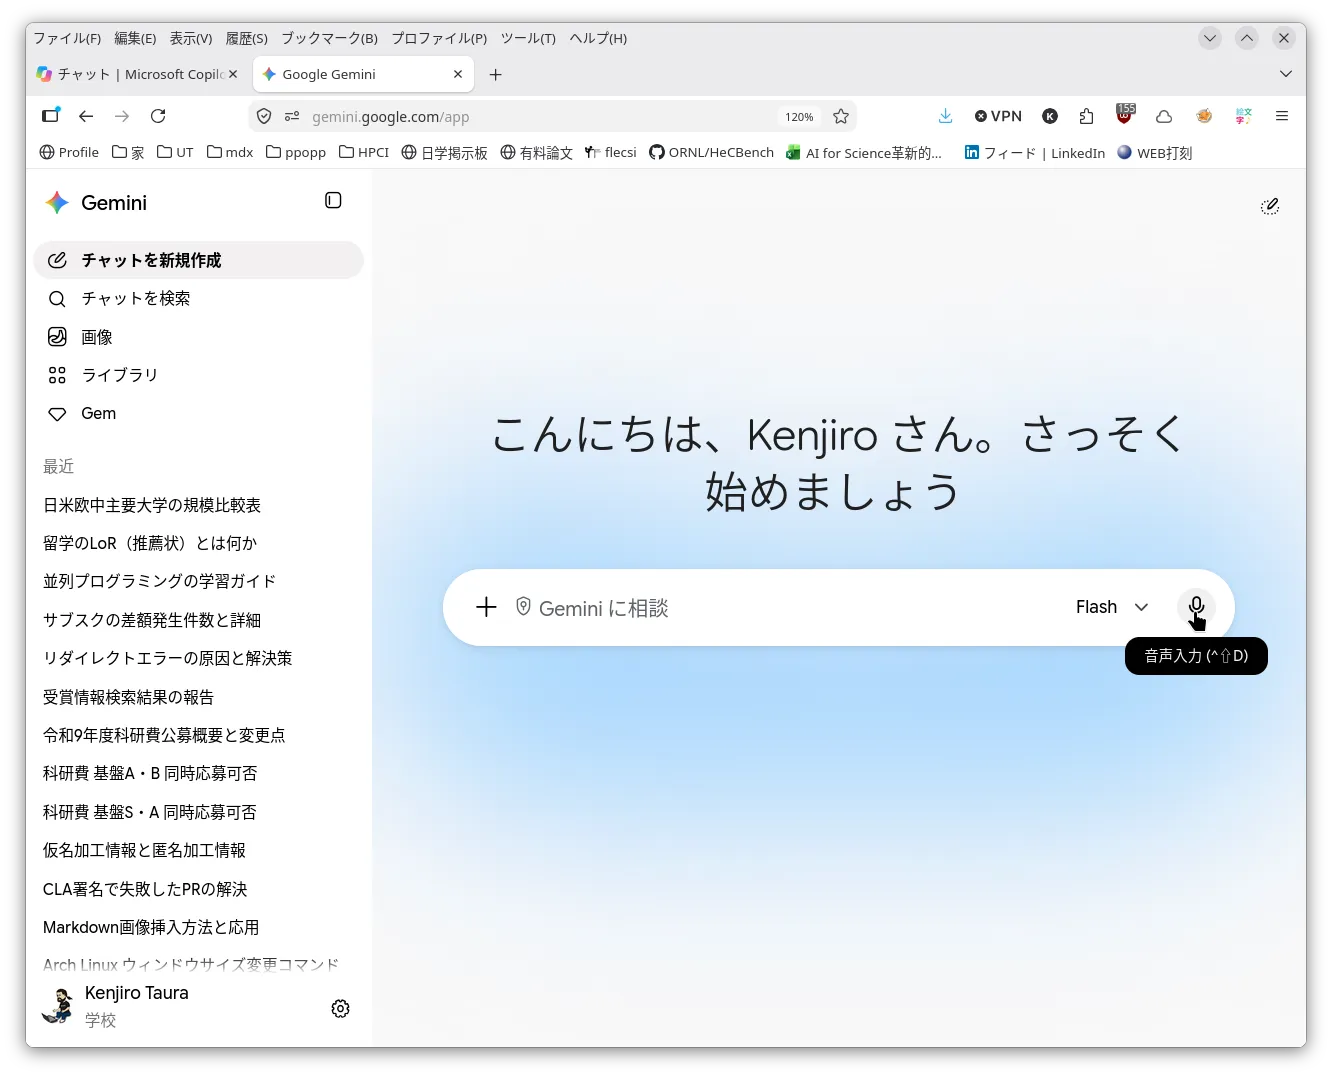Open chat 科研費 基盤A・B 同時応募可否
This screenshot has width=1332, height=1076.
point(150,774)
